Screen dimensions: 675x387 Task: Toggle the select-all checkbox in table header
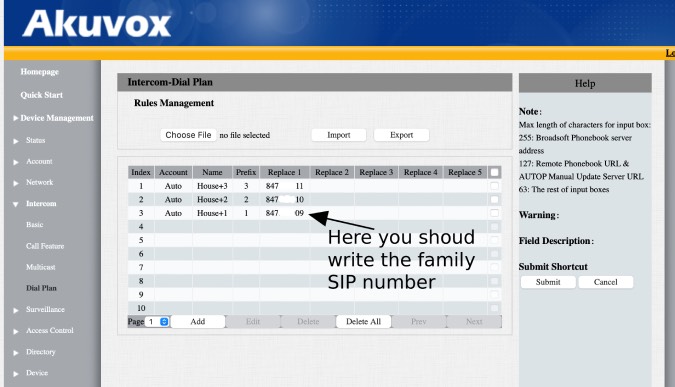pyautogui.click(x=494, y=173)
